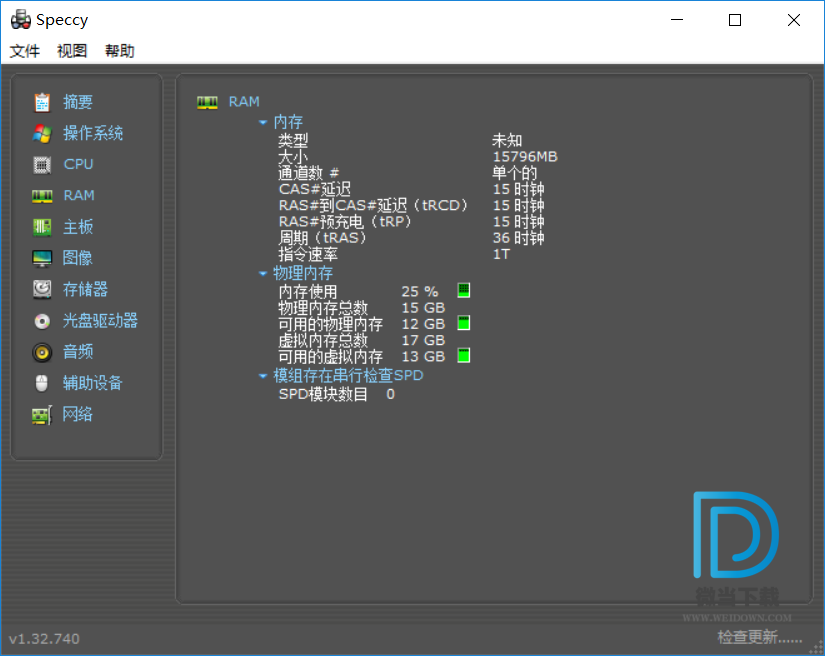This screenshot has height=656, width=825.
Task: Go to the 辅助设备 section
Action: pyautogui.click(x=93, y=383)
